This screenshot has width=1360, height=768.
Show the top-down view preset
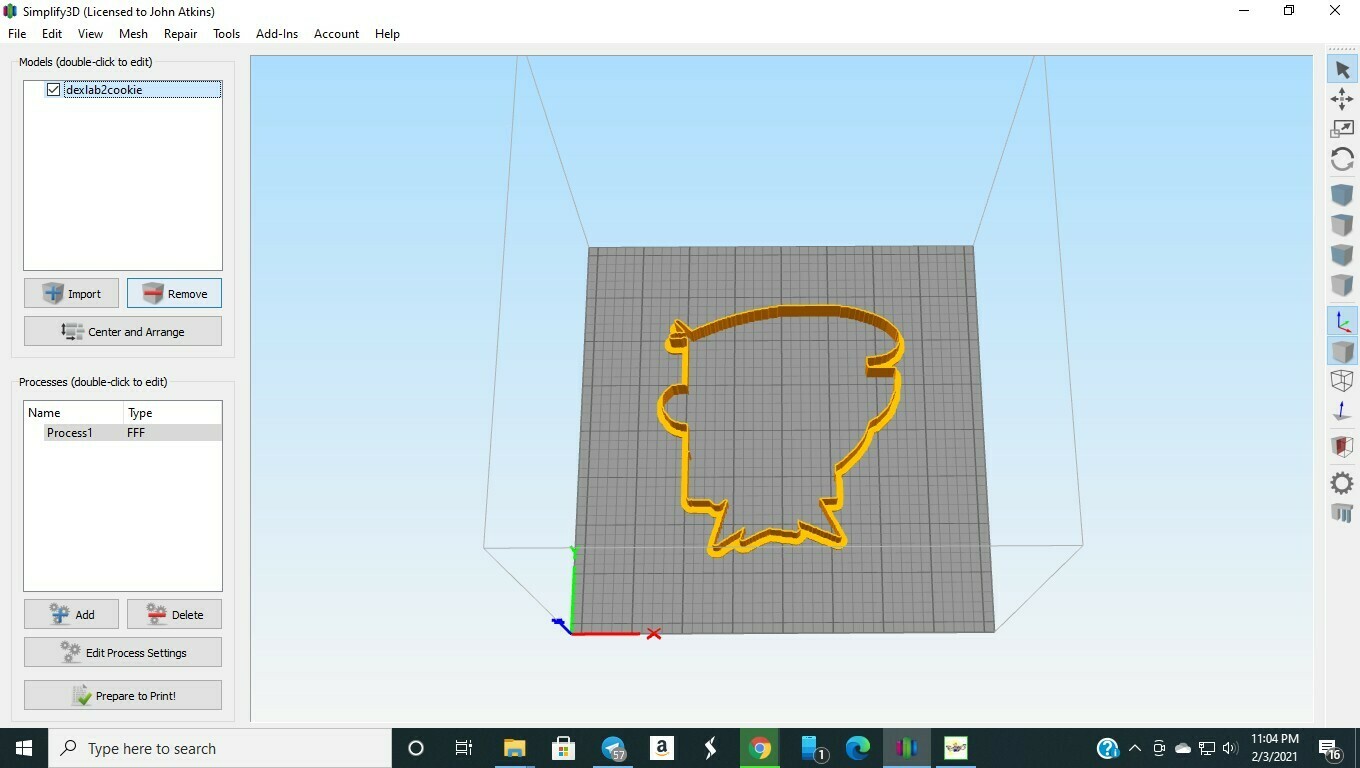[1342, 224]
